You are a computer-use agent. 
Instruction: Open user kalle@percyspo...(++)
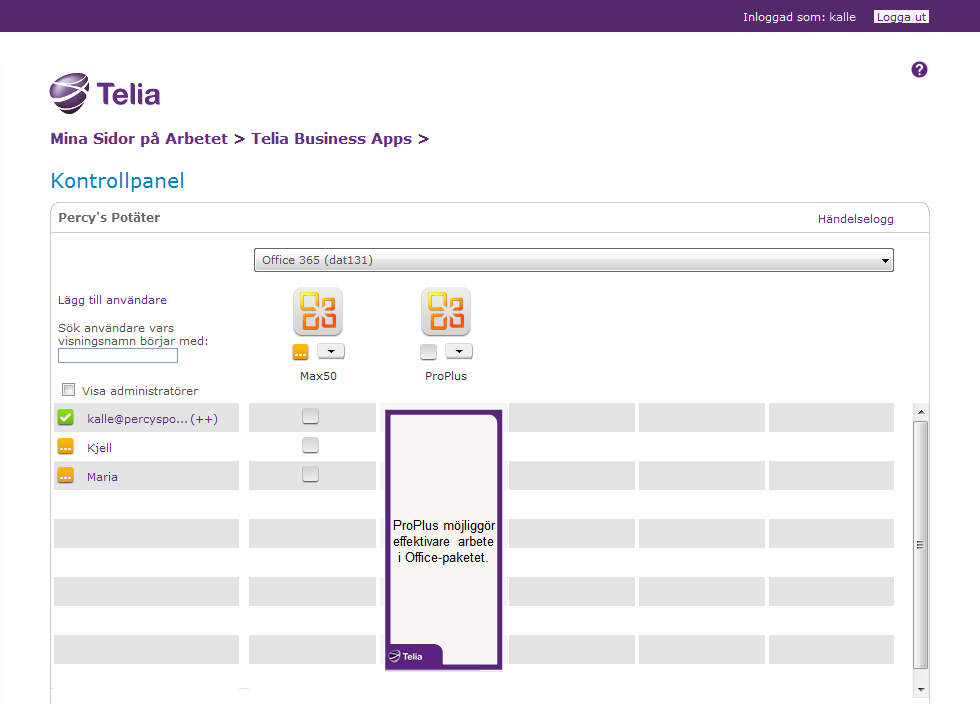152,419
